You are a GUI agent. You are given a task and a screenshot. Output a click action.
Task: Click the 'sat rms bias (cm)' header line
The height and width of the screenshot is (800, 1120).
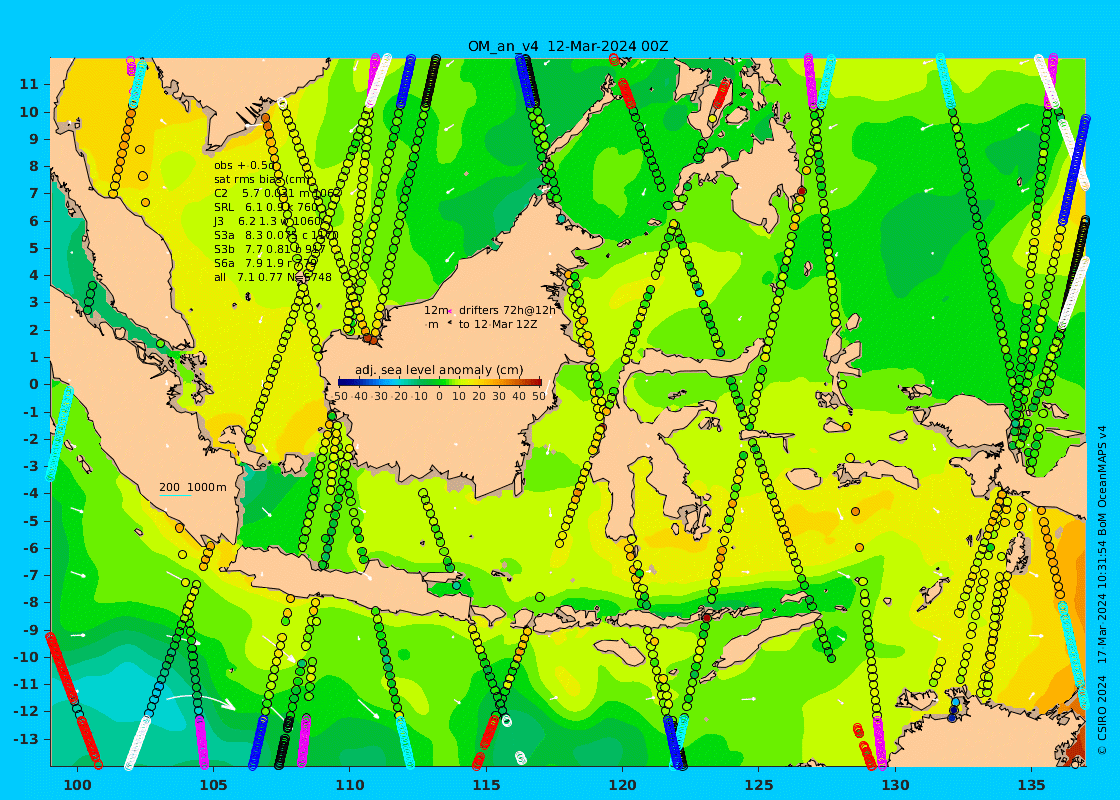coord(262,179)
